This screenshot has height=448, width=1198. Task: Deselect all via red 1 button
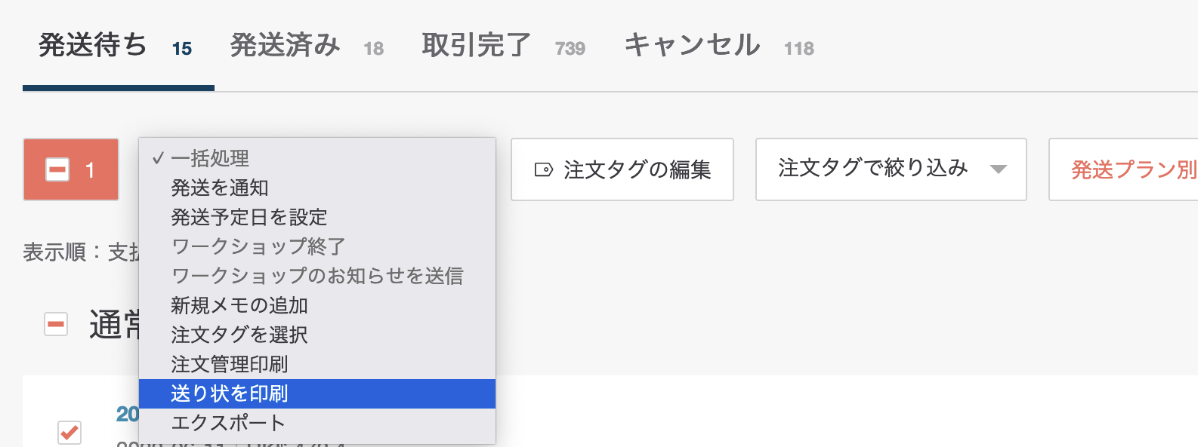tap(71, 170)
